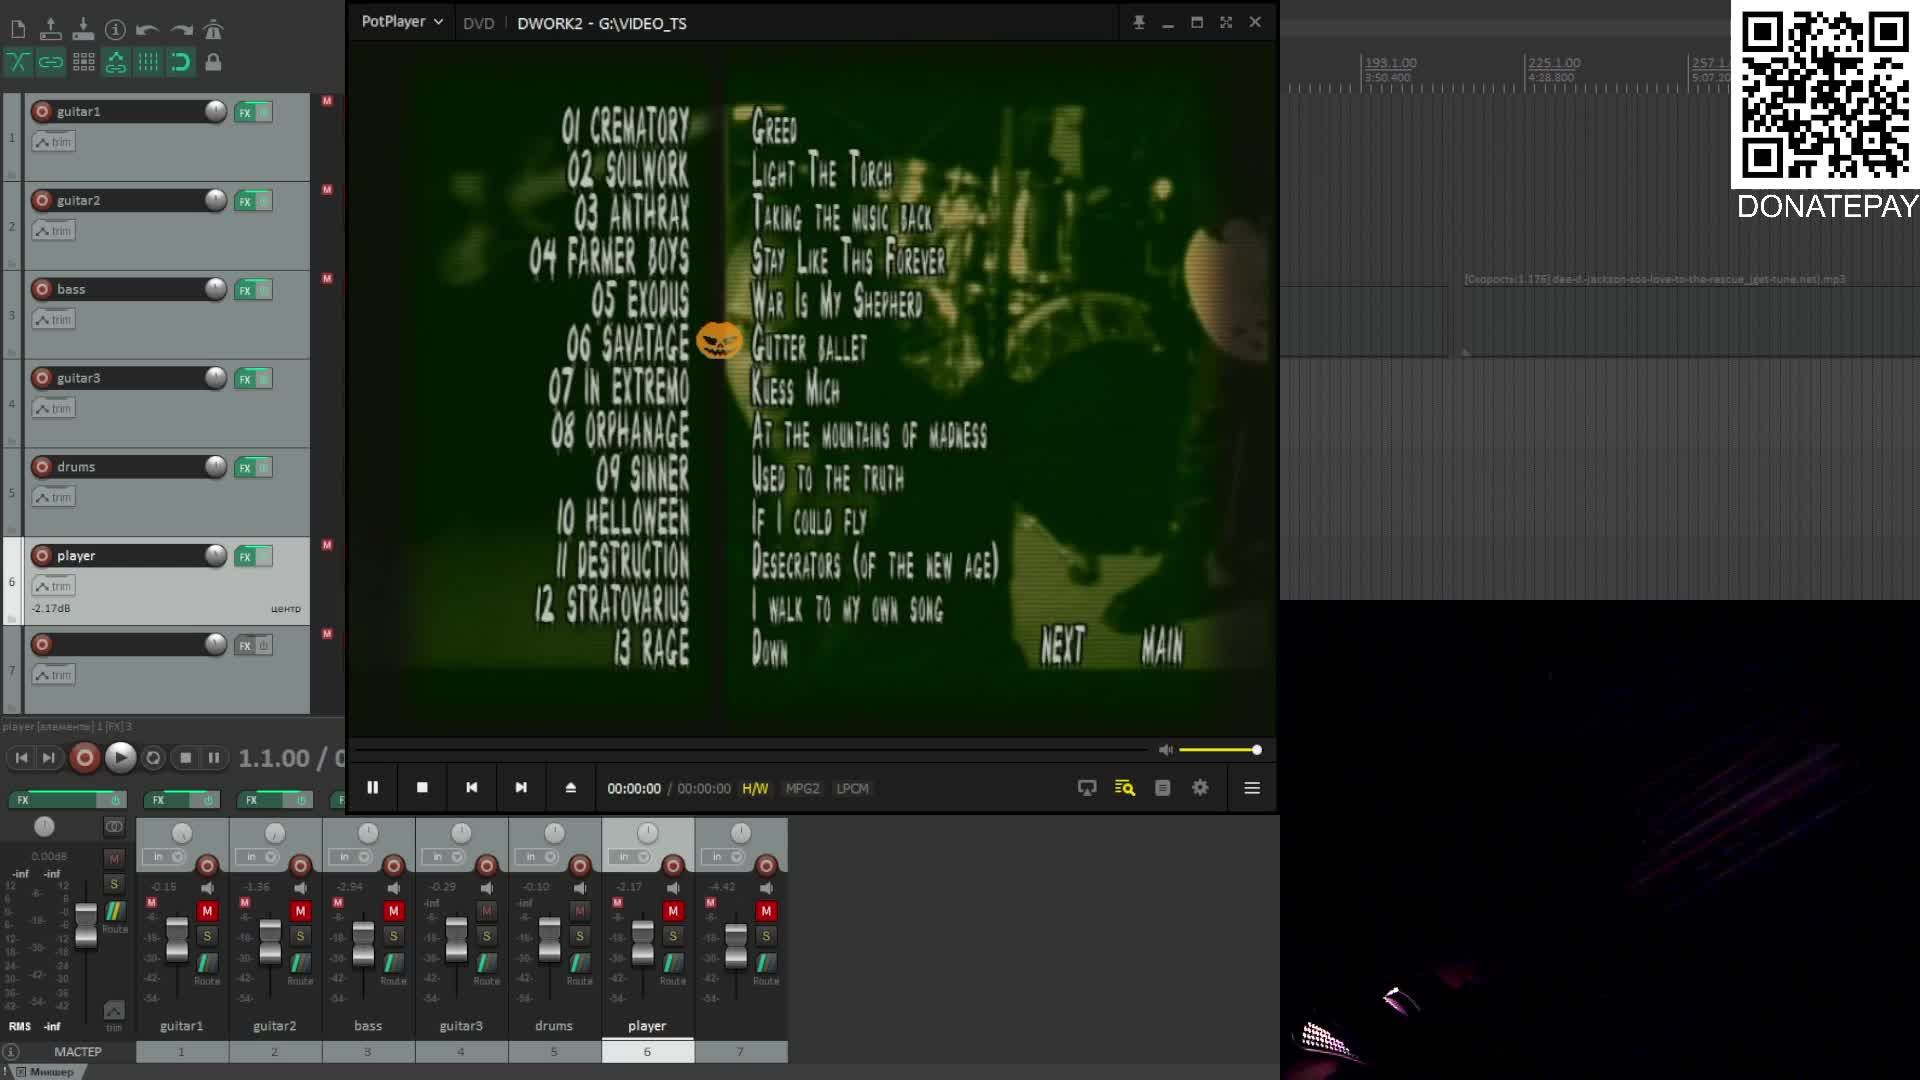
Task: Click the REAPER transport pause button
Action: click(213, 758)
